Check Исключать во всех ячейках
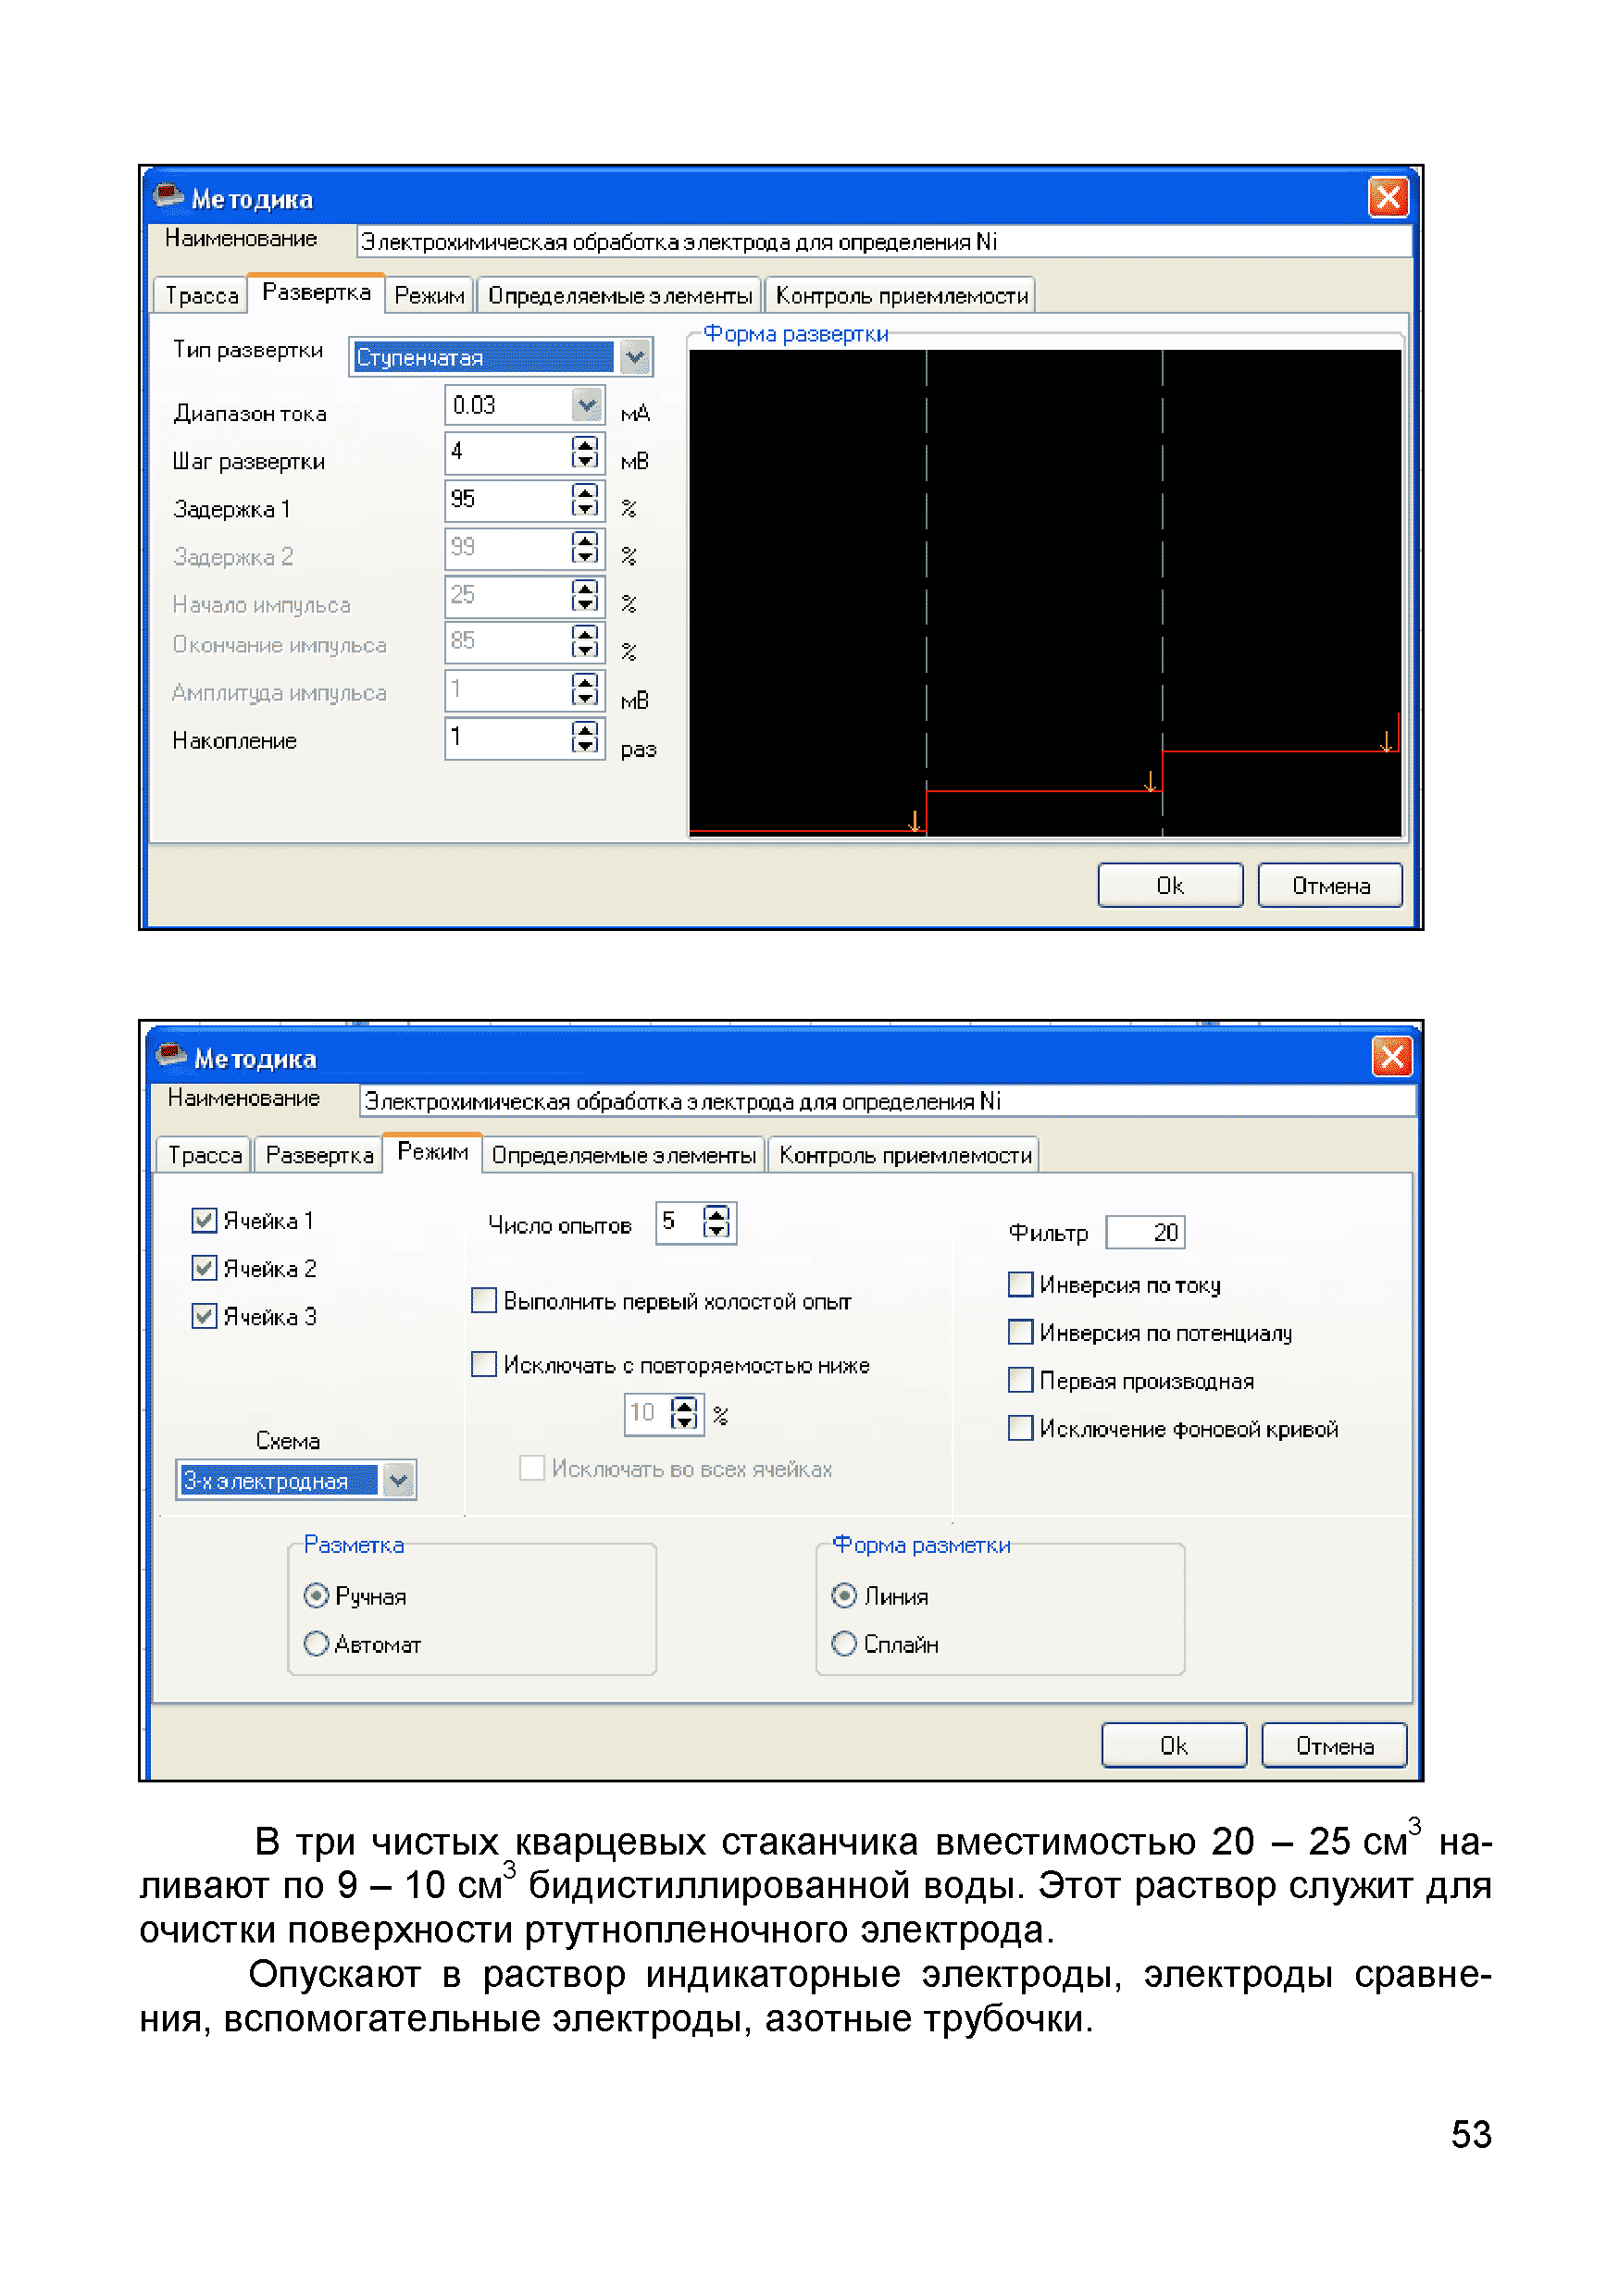The image size is (1619, 2296). coord(532,1468)
